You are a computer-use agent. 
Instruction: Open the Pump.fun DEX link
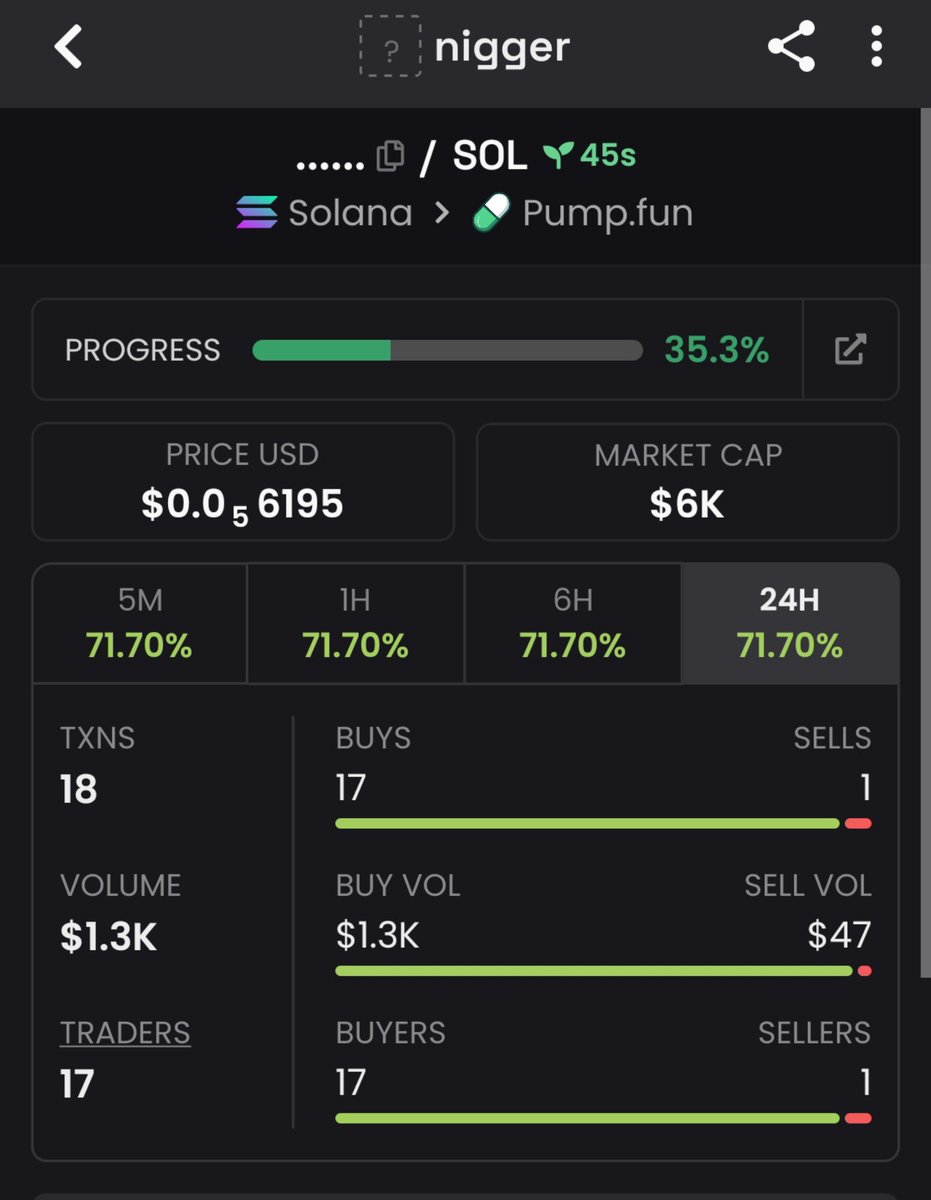tap(581, 213)
